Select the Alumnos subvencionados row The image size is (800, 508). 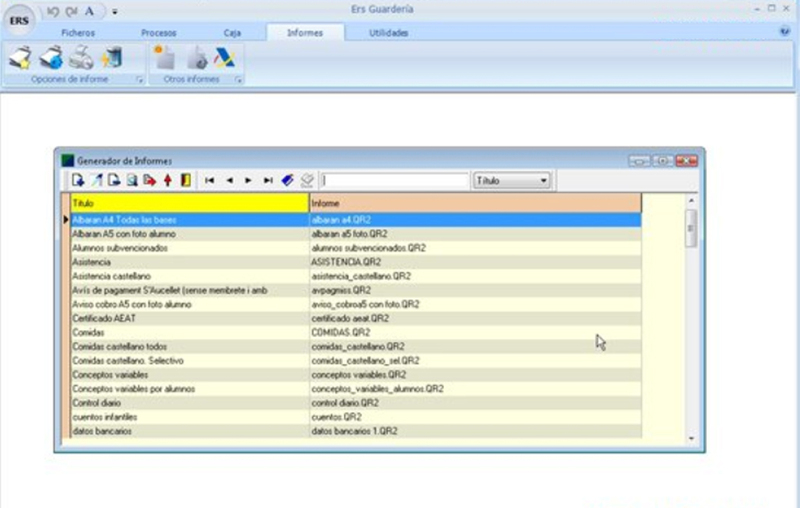tap(356, 248)
